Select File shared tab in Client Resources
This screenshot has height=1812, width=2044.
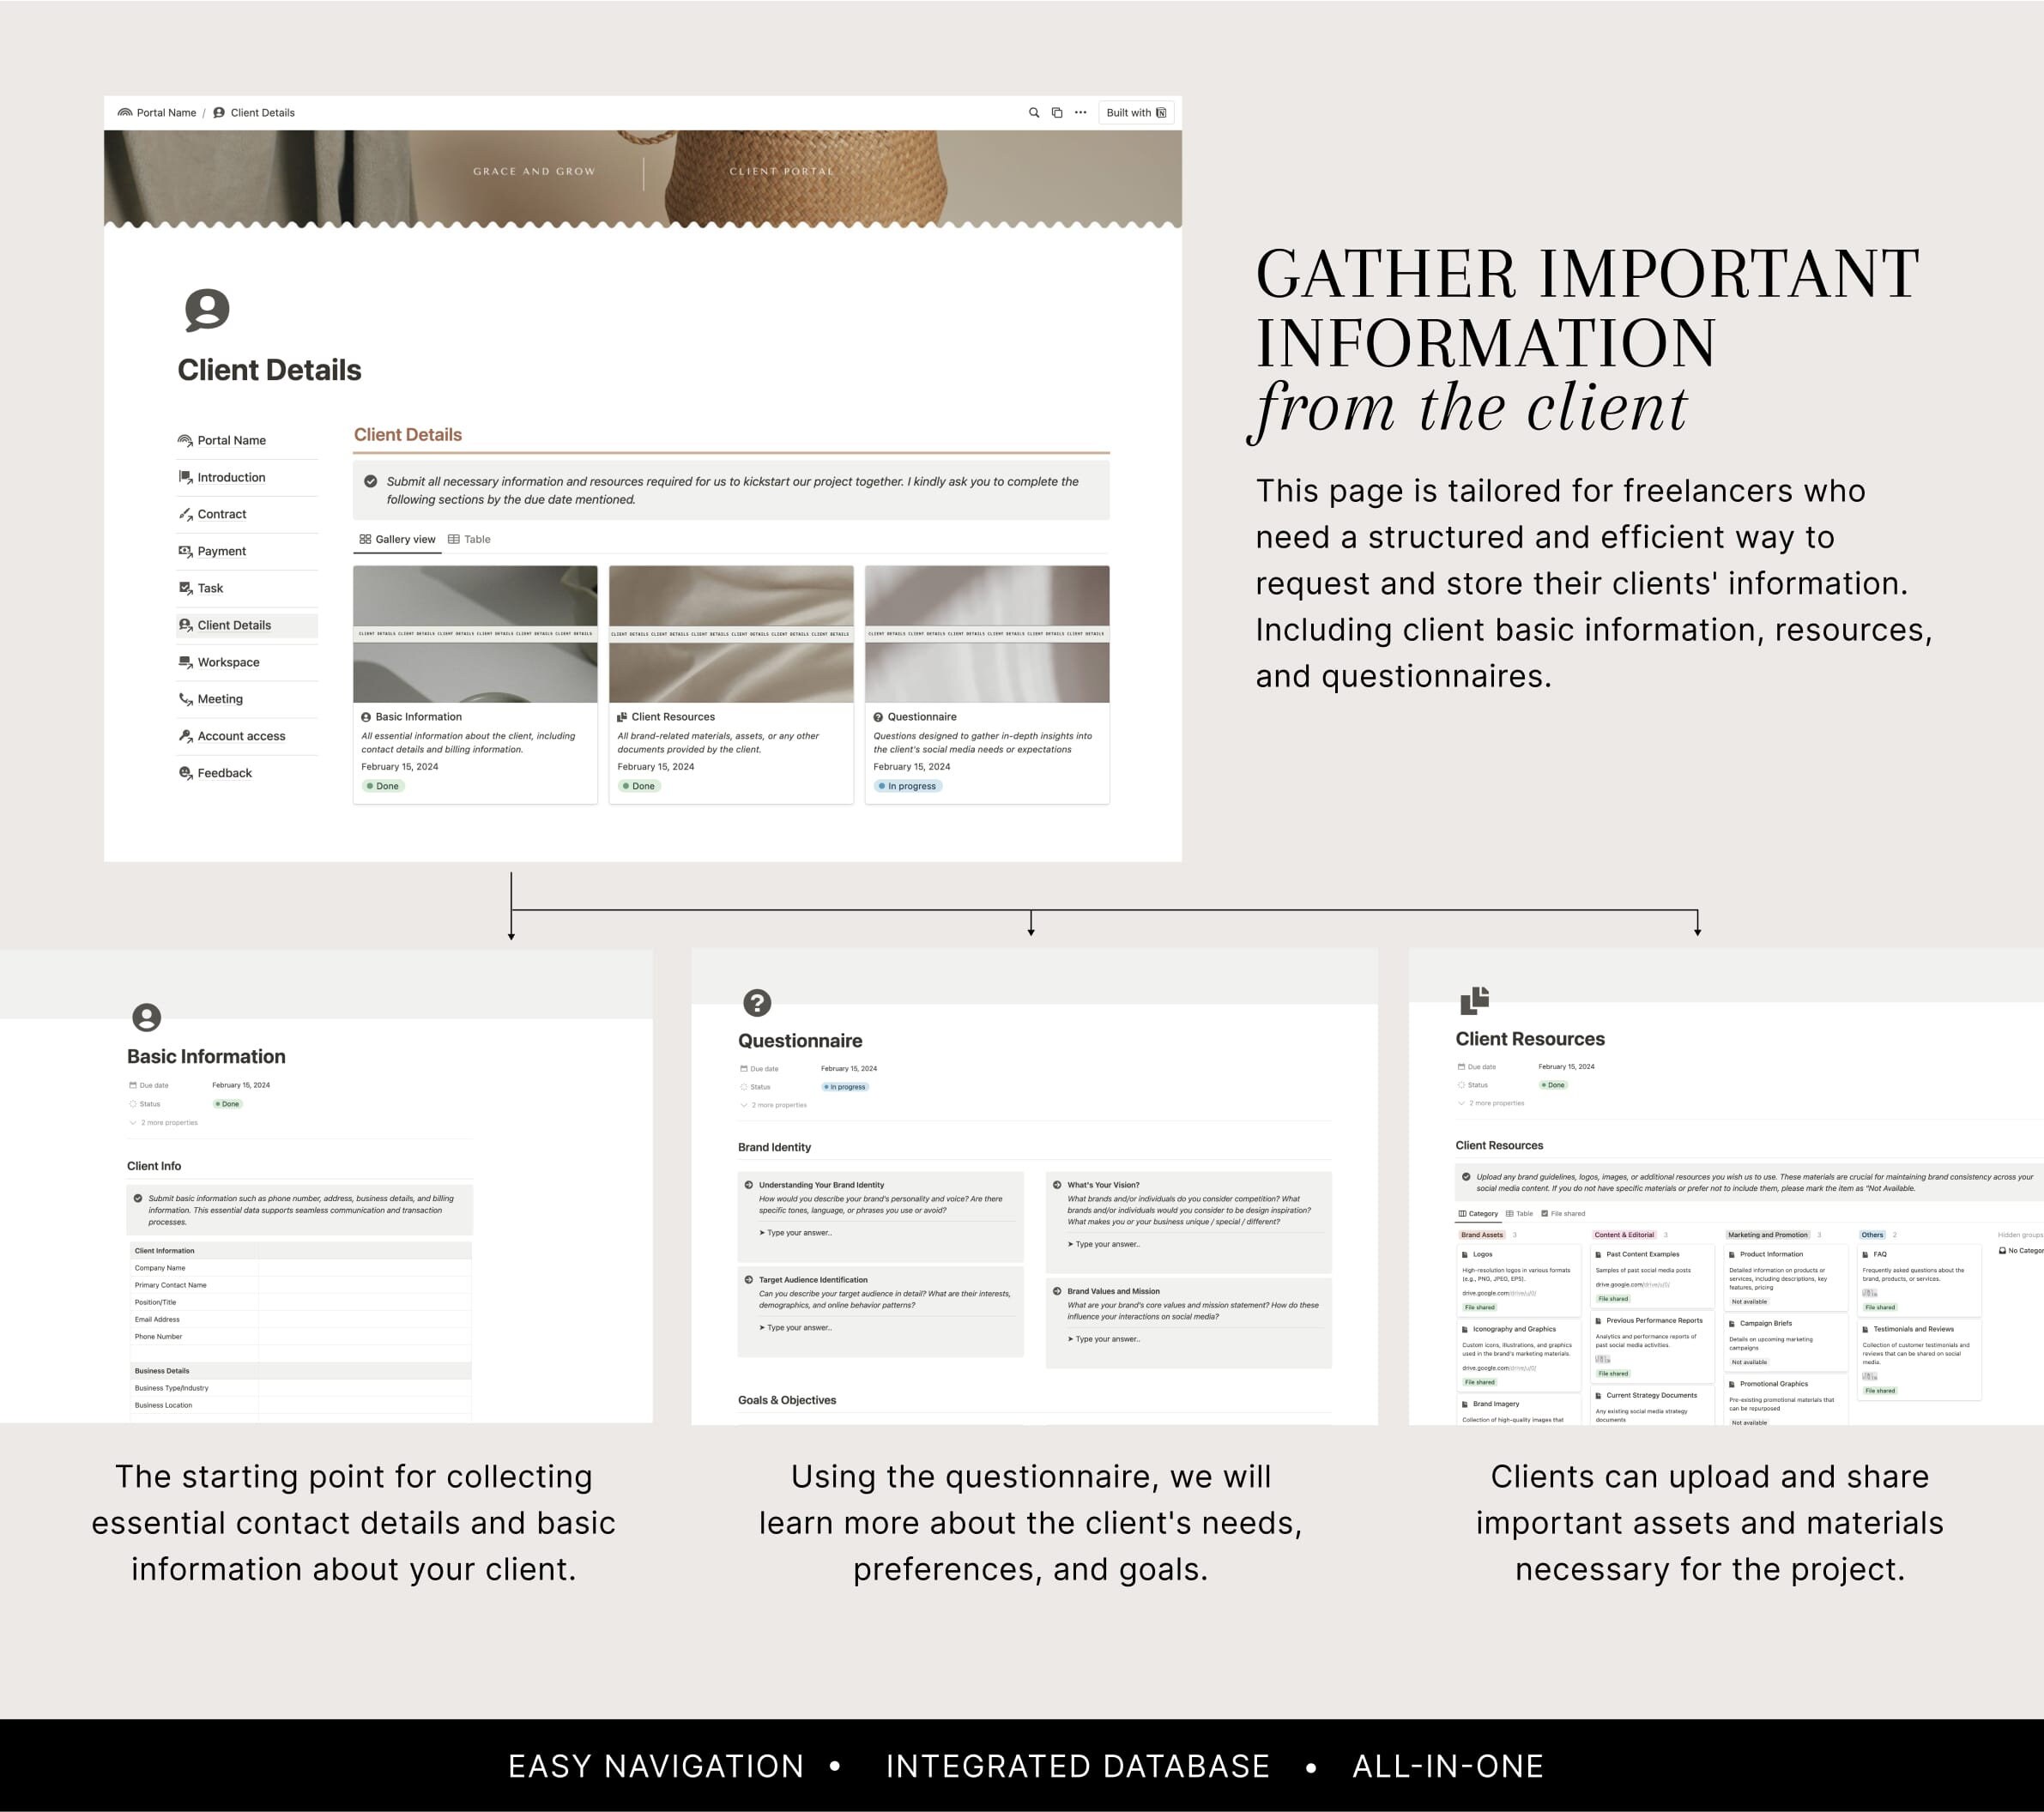1563,1214
